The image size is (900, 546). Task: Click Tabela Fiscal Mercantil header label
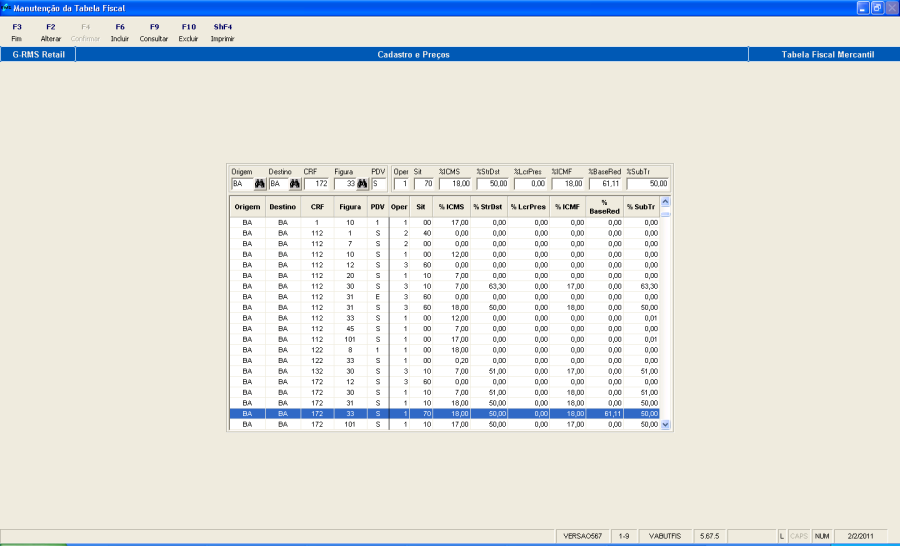pyautogui.click(x=828, y=55)
